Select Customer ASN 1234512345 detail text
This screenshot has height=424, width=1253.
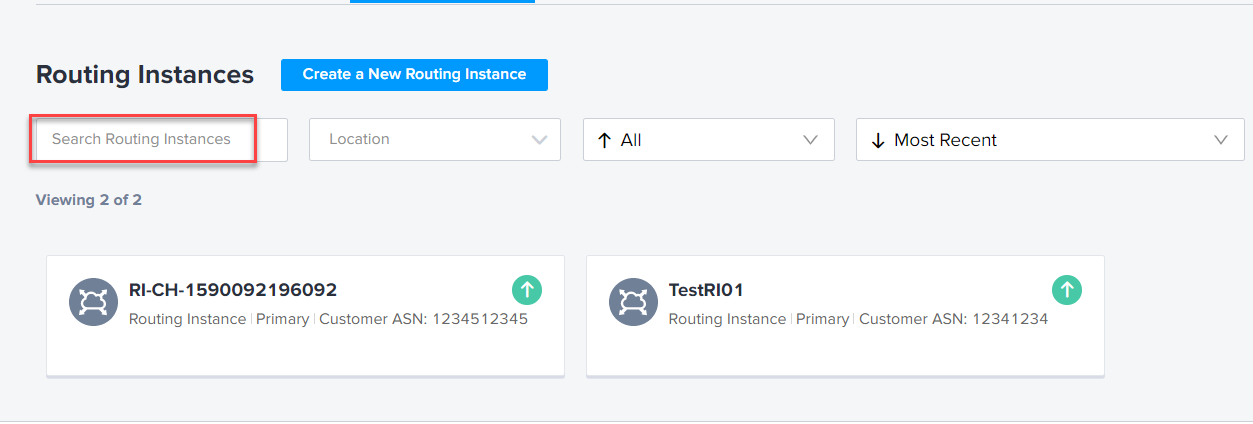click(423, 319)
